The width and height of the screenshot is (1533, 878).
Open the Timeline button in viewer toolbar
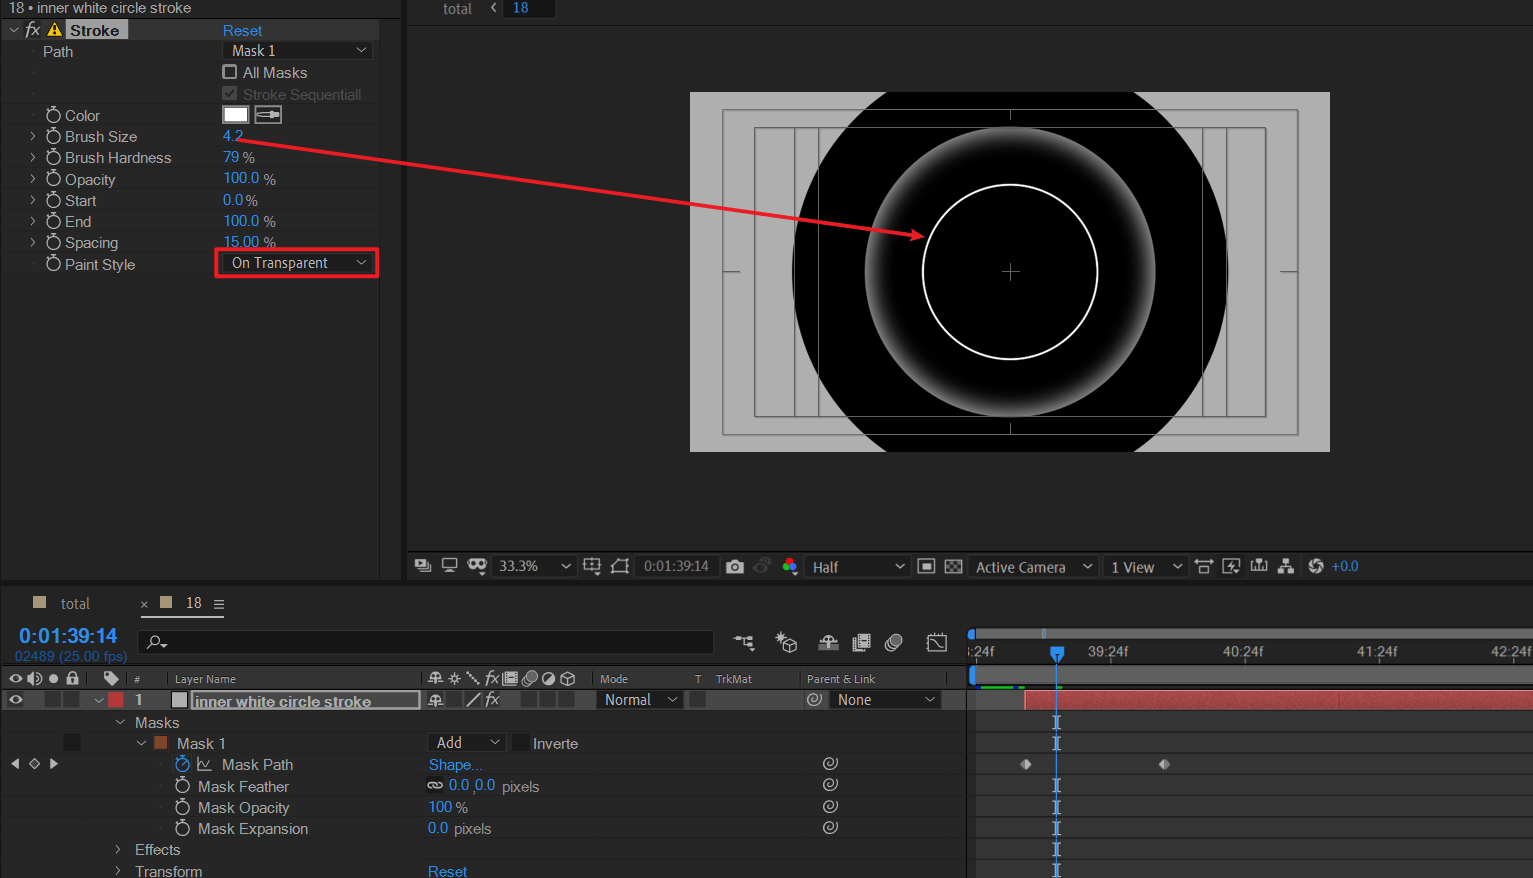click(1259, 566)
